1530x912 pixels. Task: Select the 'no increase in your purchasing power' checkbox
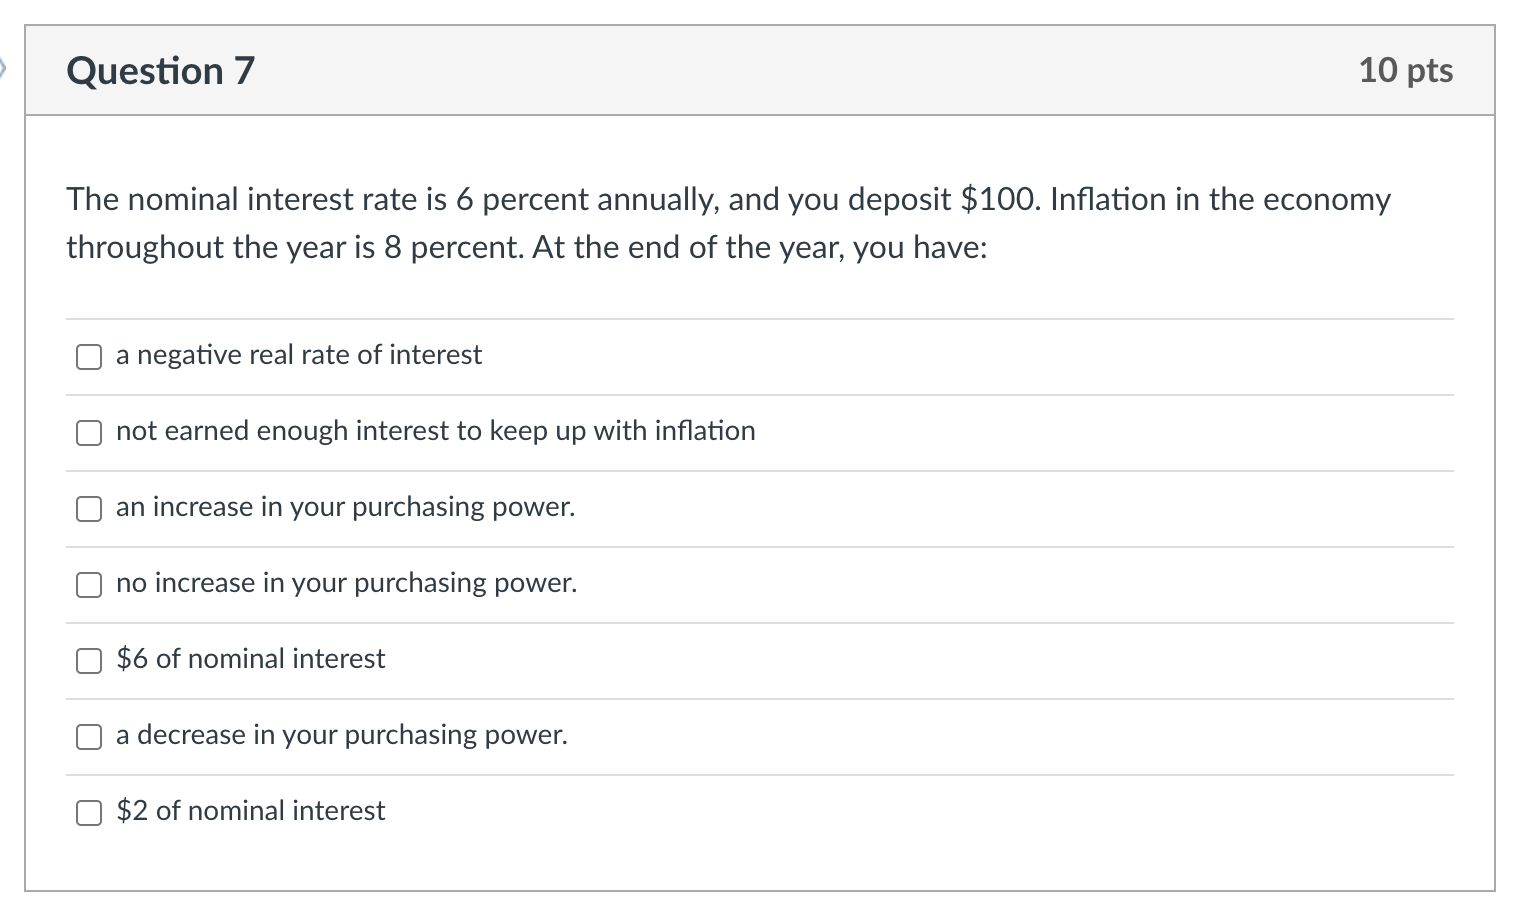[x=89, y=585]
